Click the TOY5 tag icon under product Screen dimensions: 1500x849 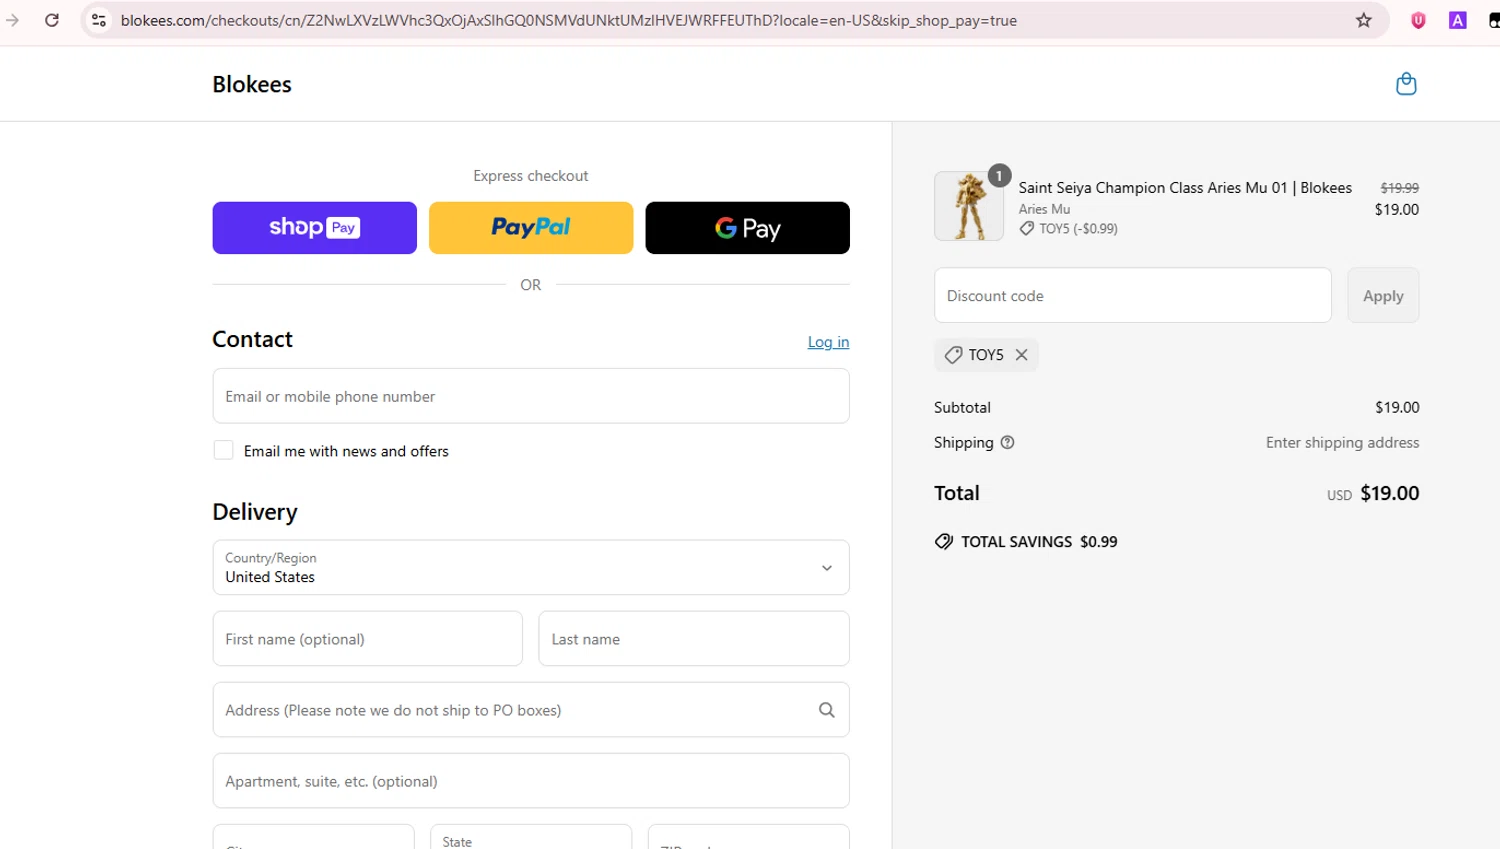coord(1026,229)
